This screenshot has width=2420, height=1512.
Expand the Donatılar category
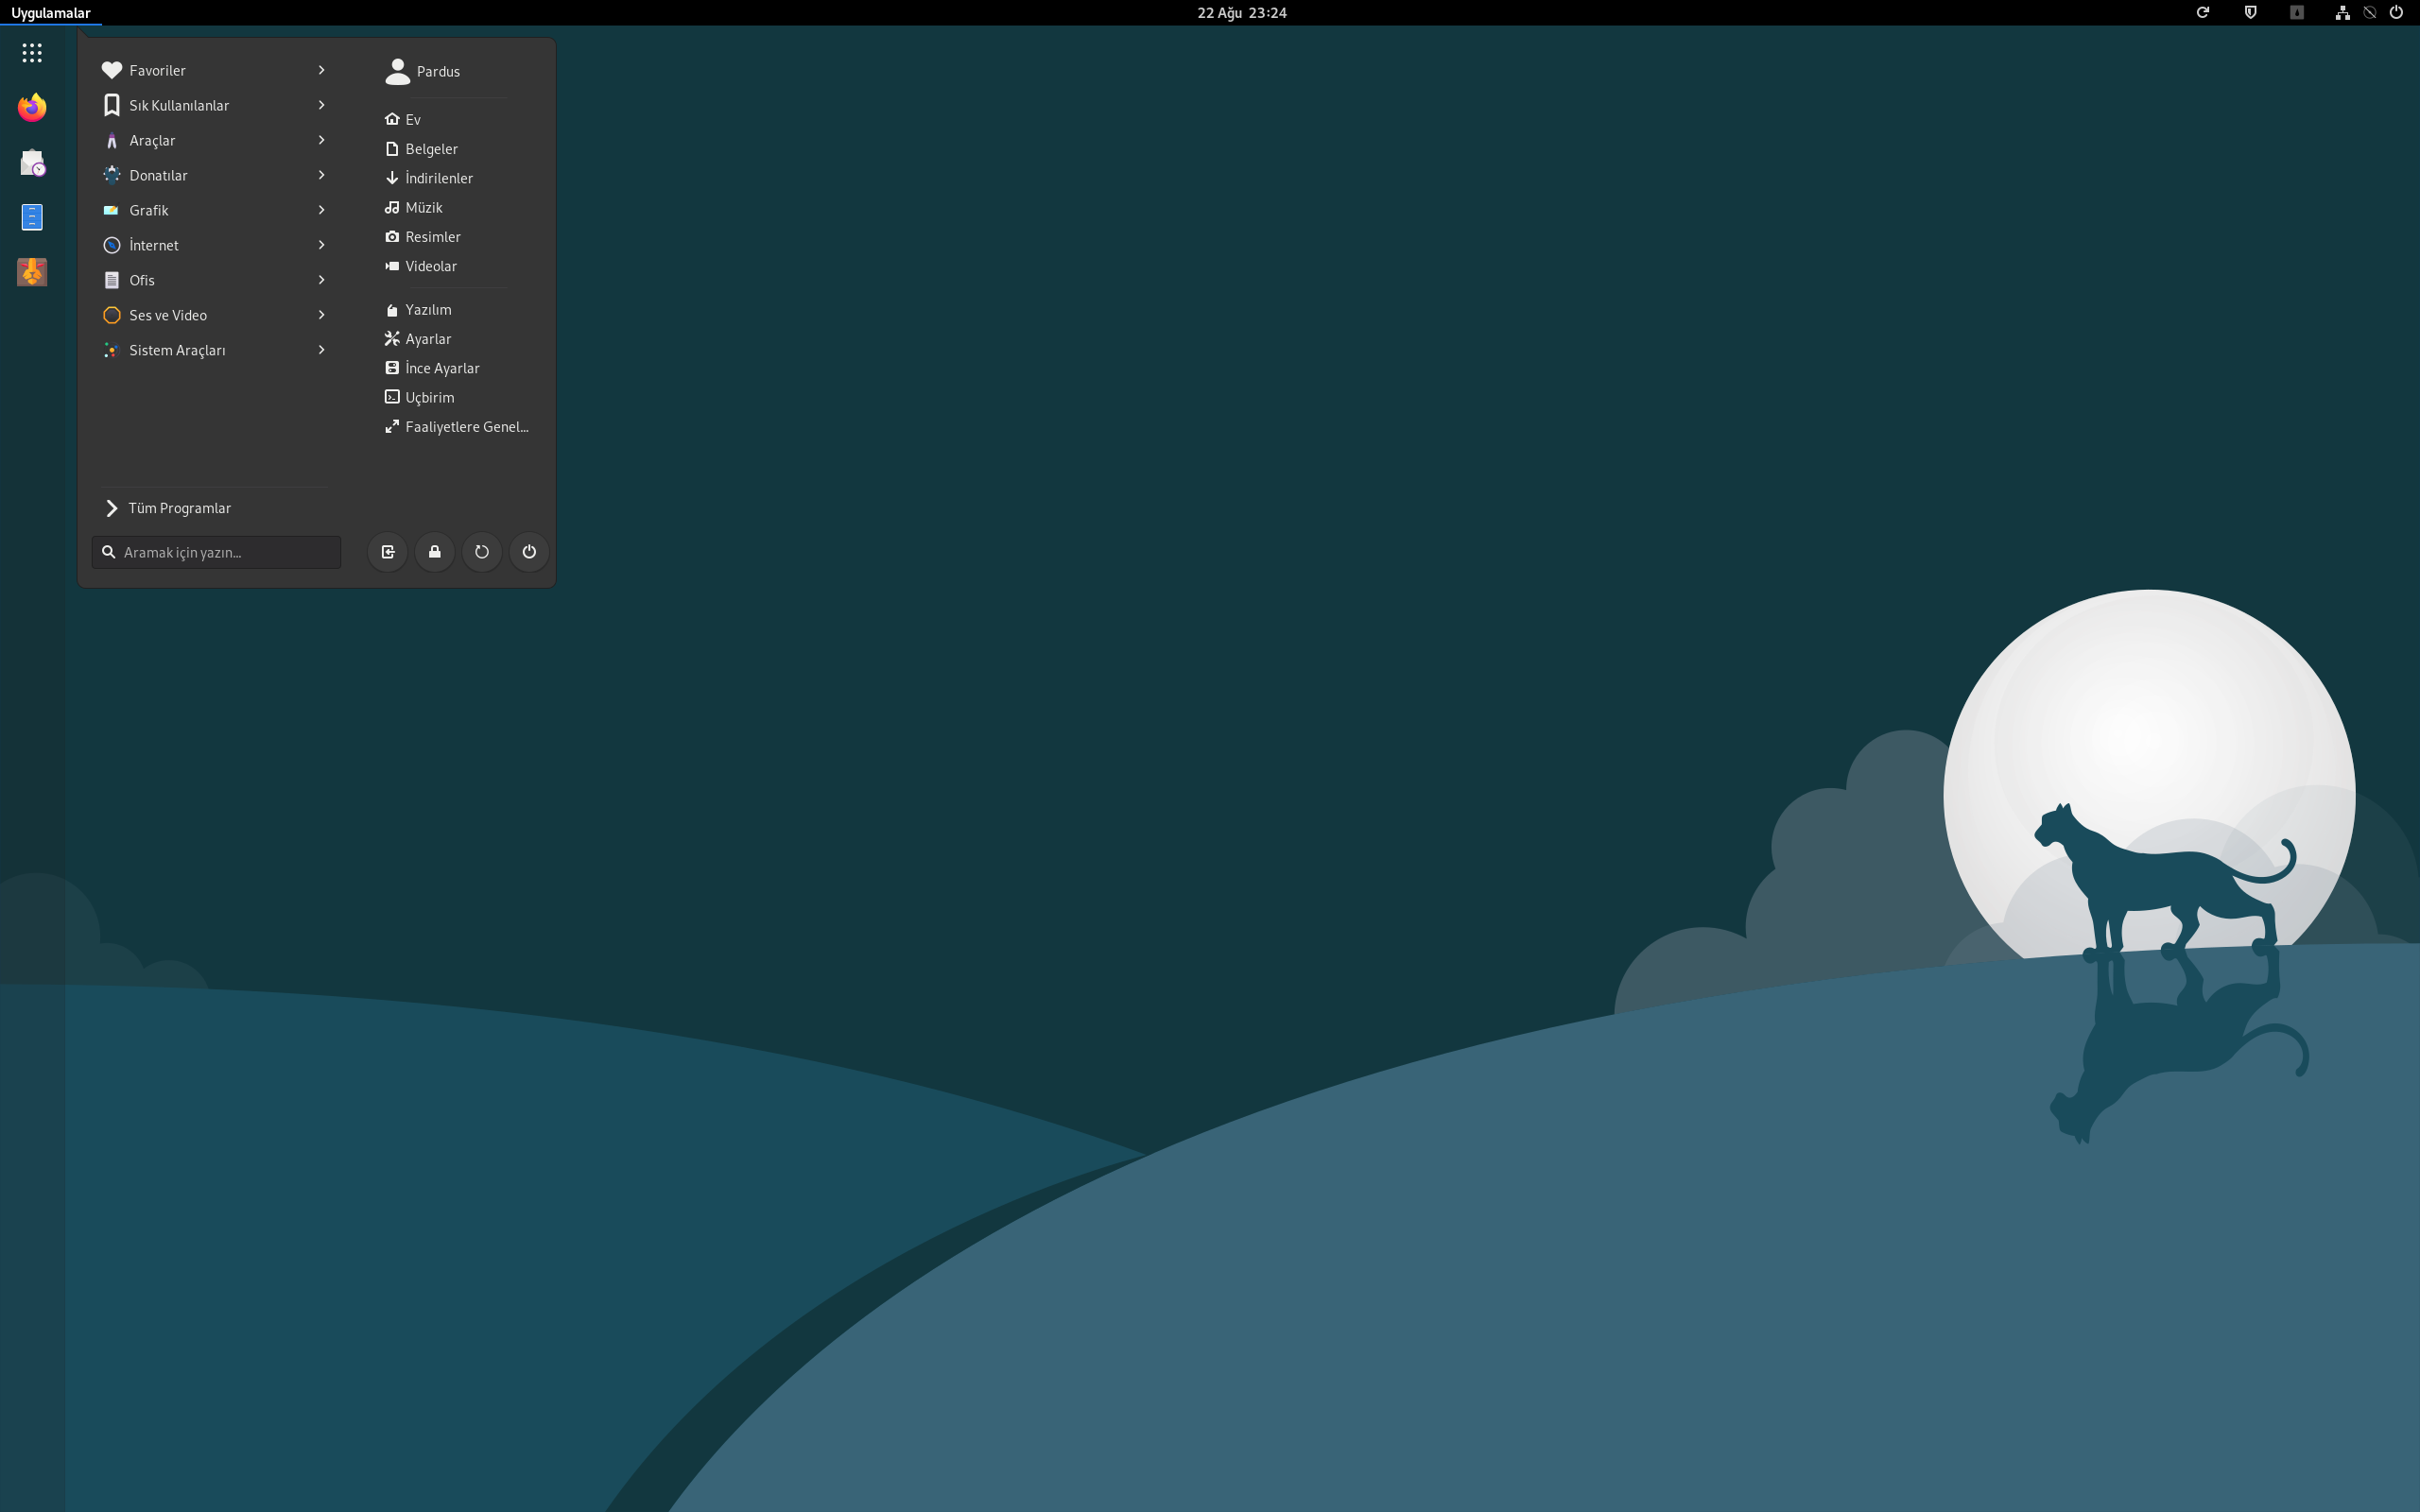click(x=215, y=175)
